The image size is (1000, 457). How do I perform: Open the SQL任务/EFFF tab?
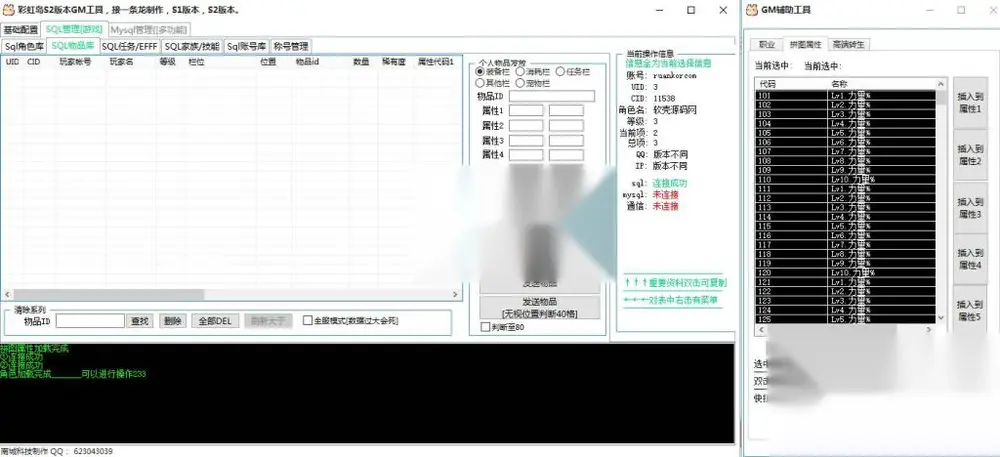[x=129, y=46]
